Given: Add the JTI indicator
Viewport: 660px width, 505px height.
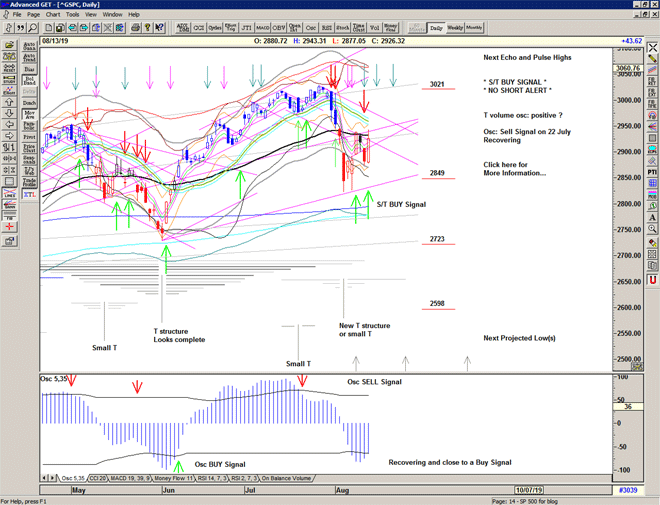Looking at the screenshot, I should [247, 28].
